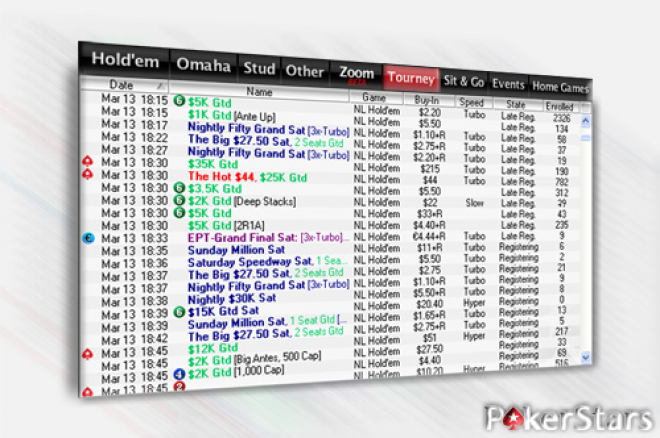660x438 pixels.
Task: Switch to the Omaha tab
Action: [x=204, y=65]
